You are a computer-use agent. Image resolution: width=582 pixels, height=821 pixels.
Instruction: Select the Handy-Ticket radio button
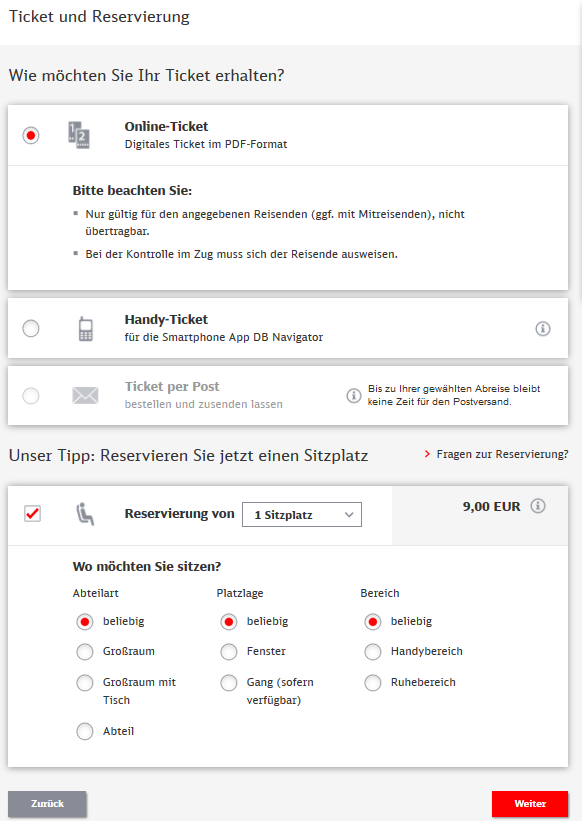click(x=31, y=329)
